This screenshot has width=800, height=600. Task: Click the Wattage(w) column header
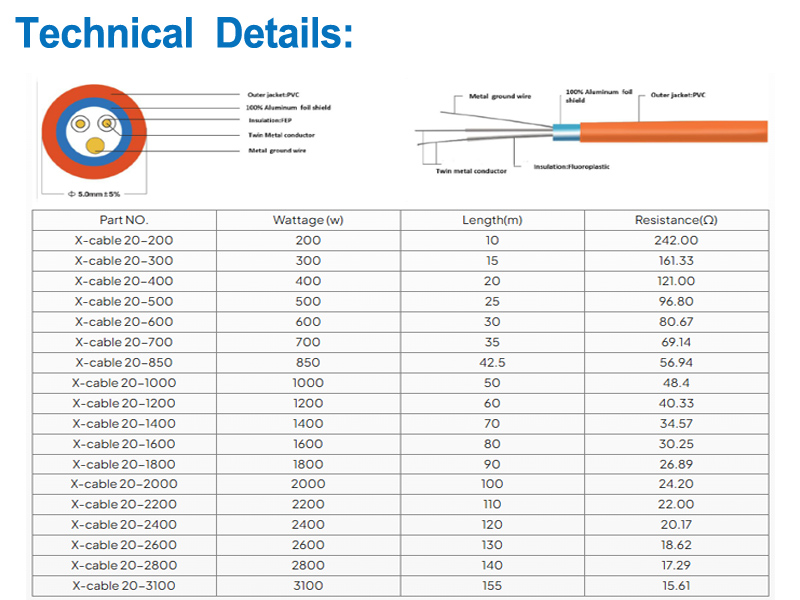(308, 220)
